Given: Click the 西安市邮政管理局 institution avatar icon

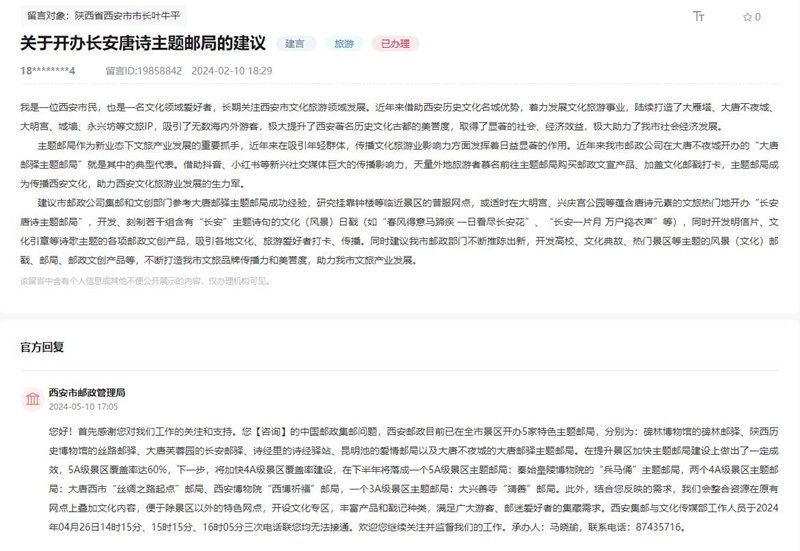Looking at the screenshot, I should coord(32,398).
